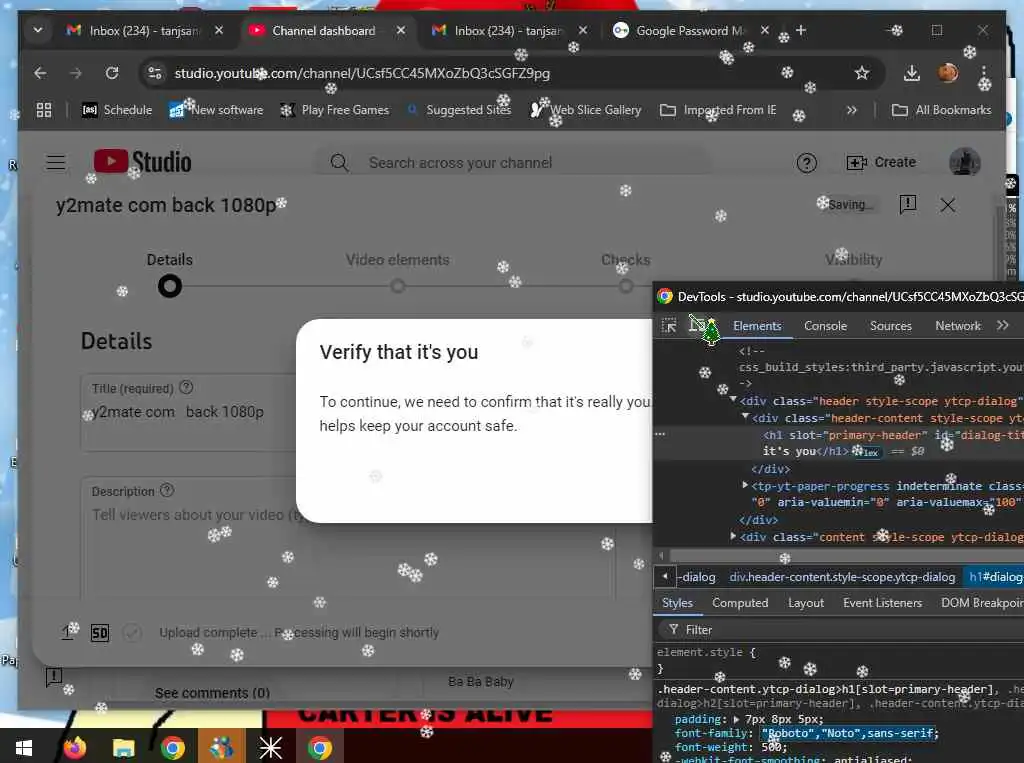Expand tp-yt-paper-progress node
1024x763 pixels.
click(x=745, y=485)
